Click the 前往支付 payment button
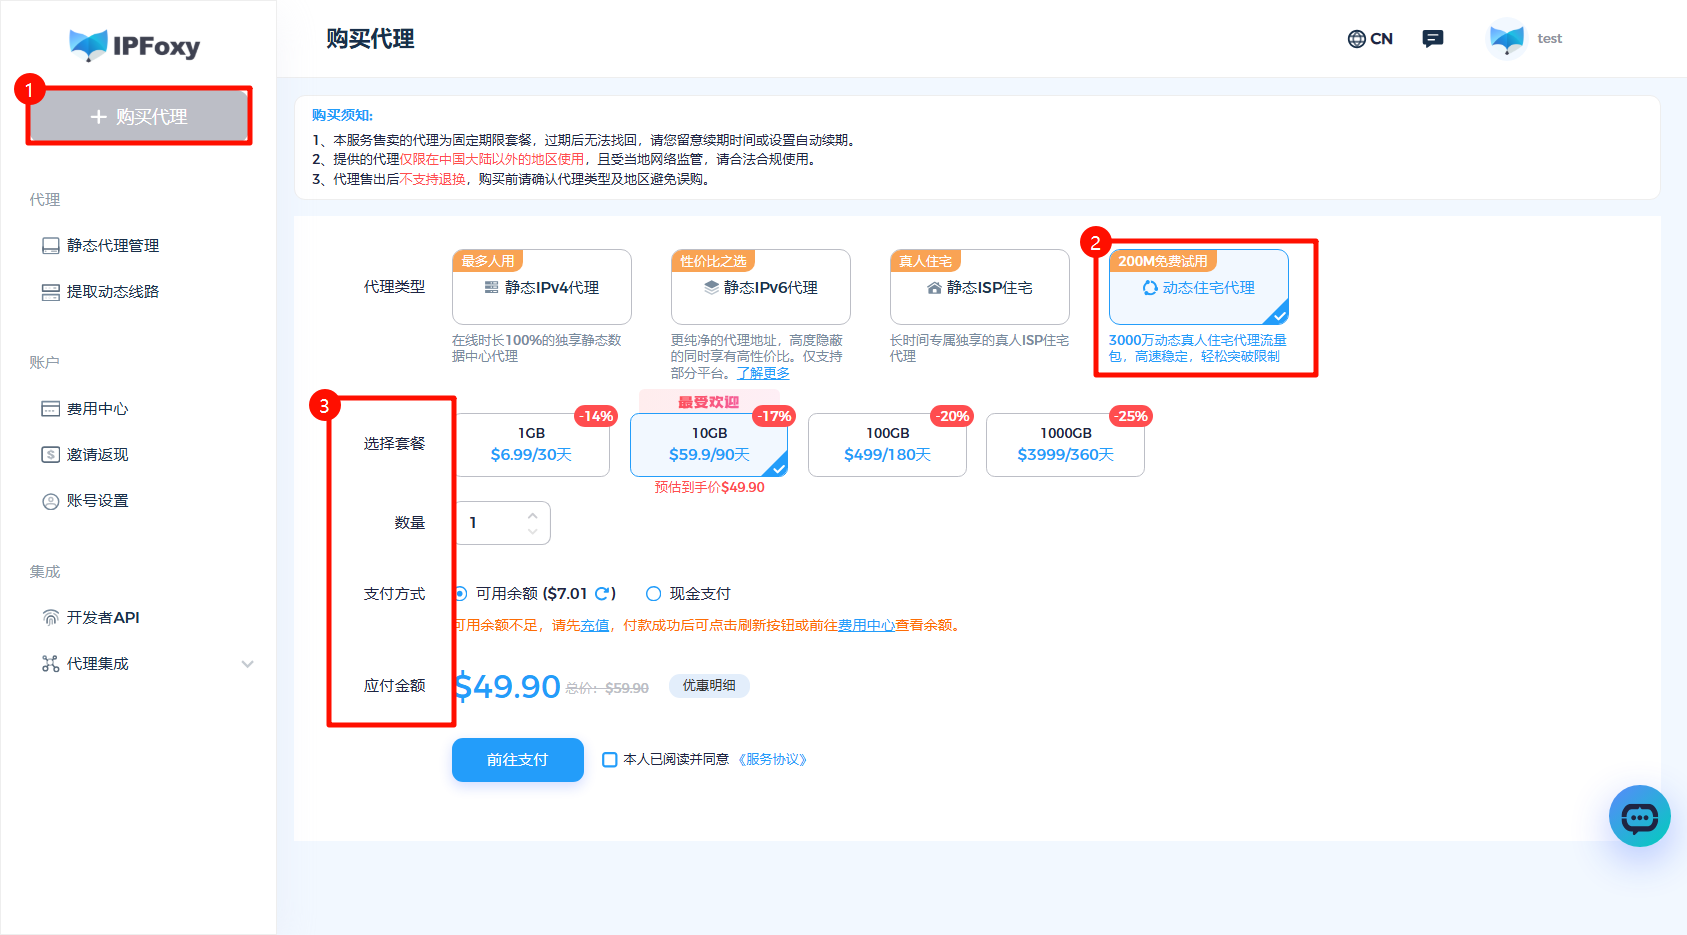The image size is (1687, 935). (517, 760)
